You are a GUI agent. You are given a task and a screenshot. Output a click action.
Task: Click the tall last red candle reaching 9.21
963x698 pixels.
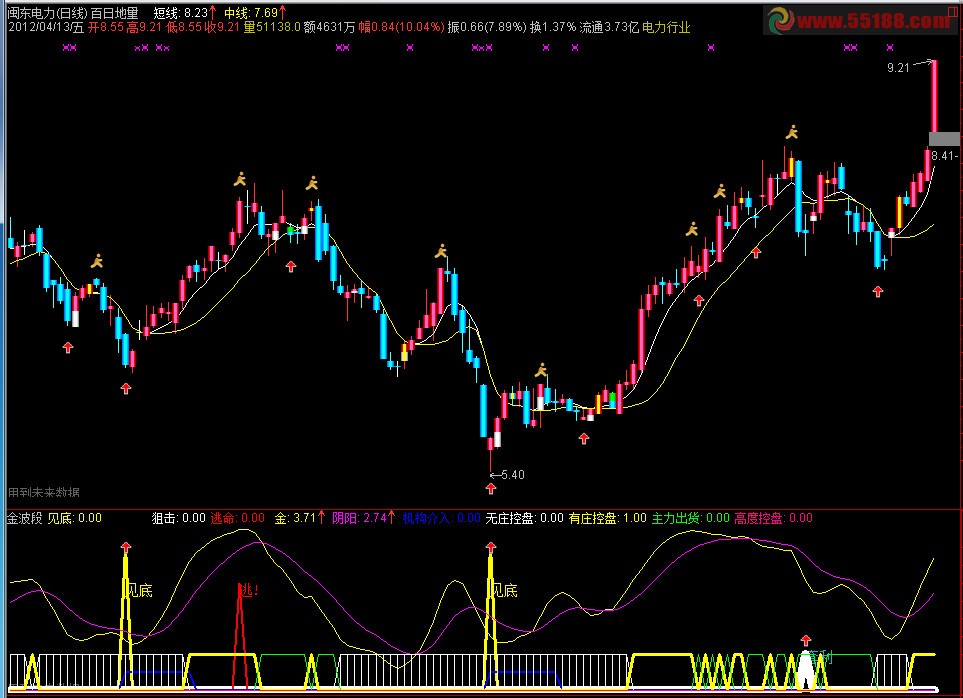(934, 97)
